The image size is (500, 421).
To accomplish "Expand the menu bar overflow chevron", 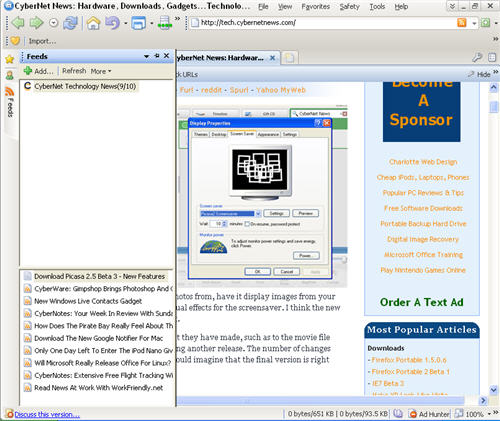I will pyautogui.click(x=452, y=6).
